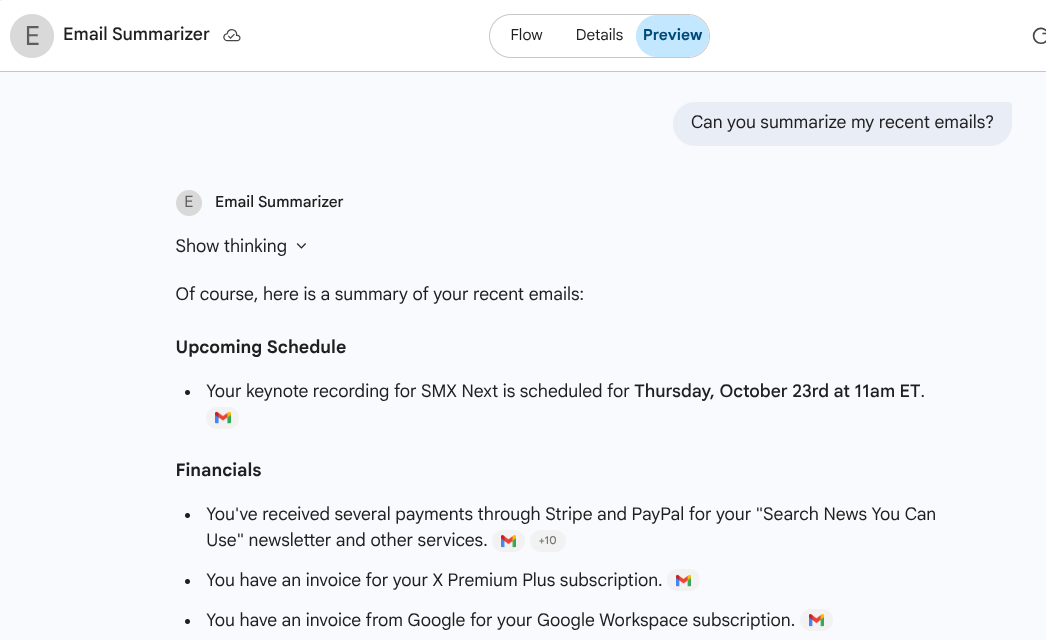Click the refresh icon at top right

point(1038,37)
